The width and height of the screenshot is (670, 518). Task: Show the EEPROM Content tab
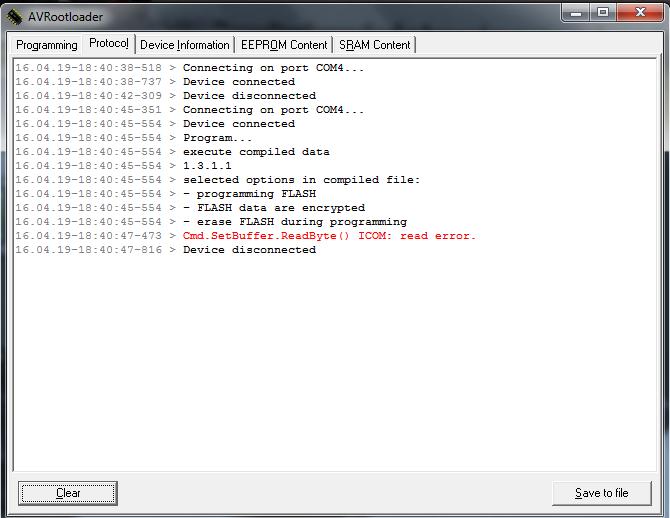tap(284, 45)
